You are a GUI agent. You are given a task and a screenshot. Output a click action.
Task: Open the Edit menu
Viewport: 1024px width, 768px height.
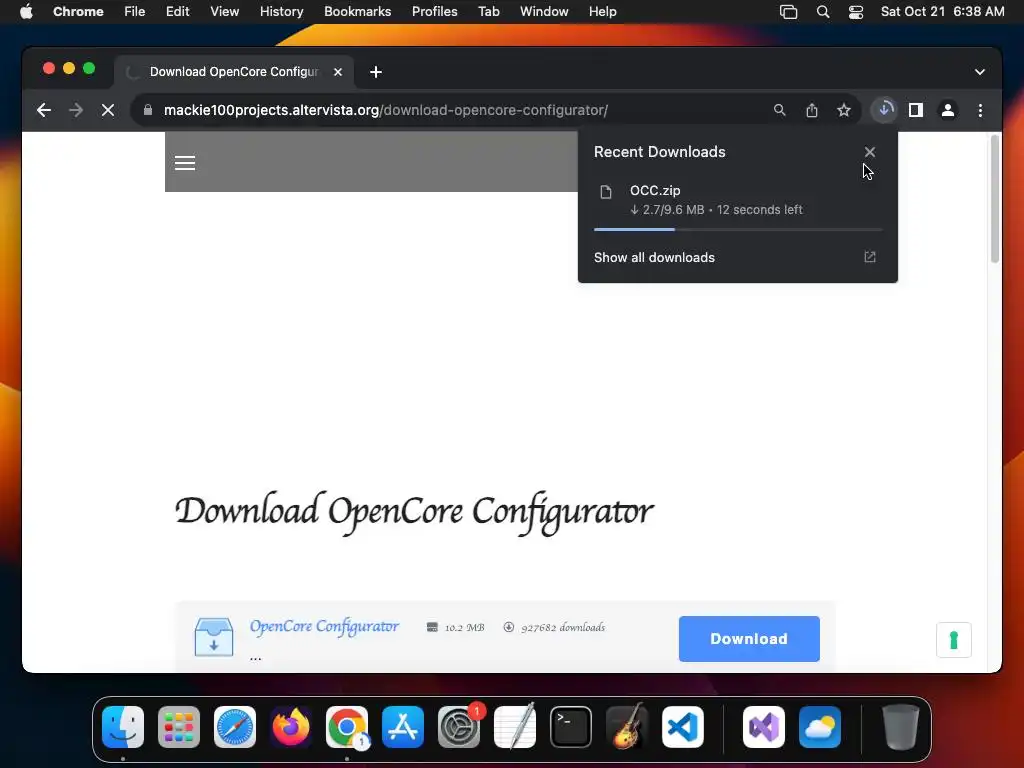[x=178, y=12]
